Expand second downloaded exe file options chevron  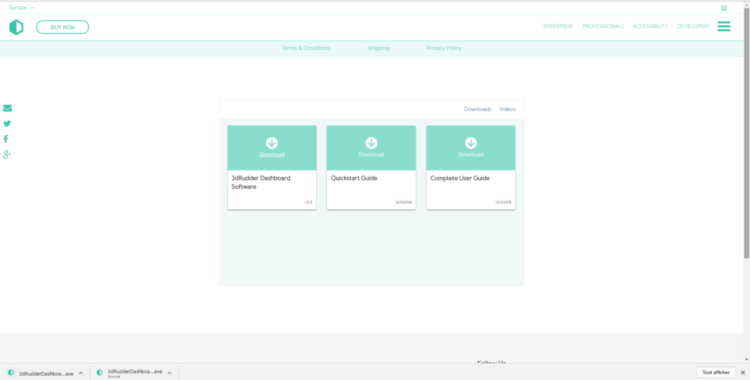click(x=169, y=373)
